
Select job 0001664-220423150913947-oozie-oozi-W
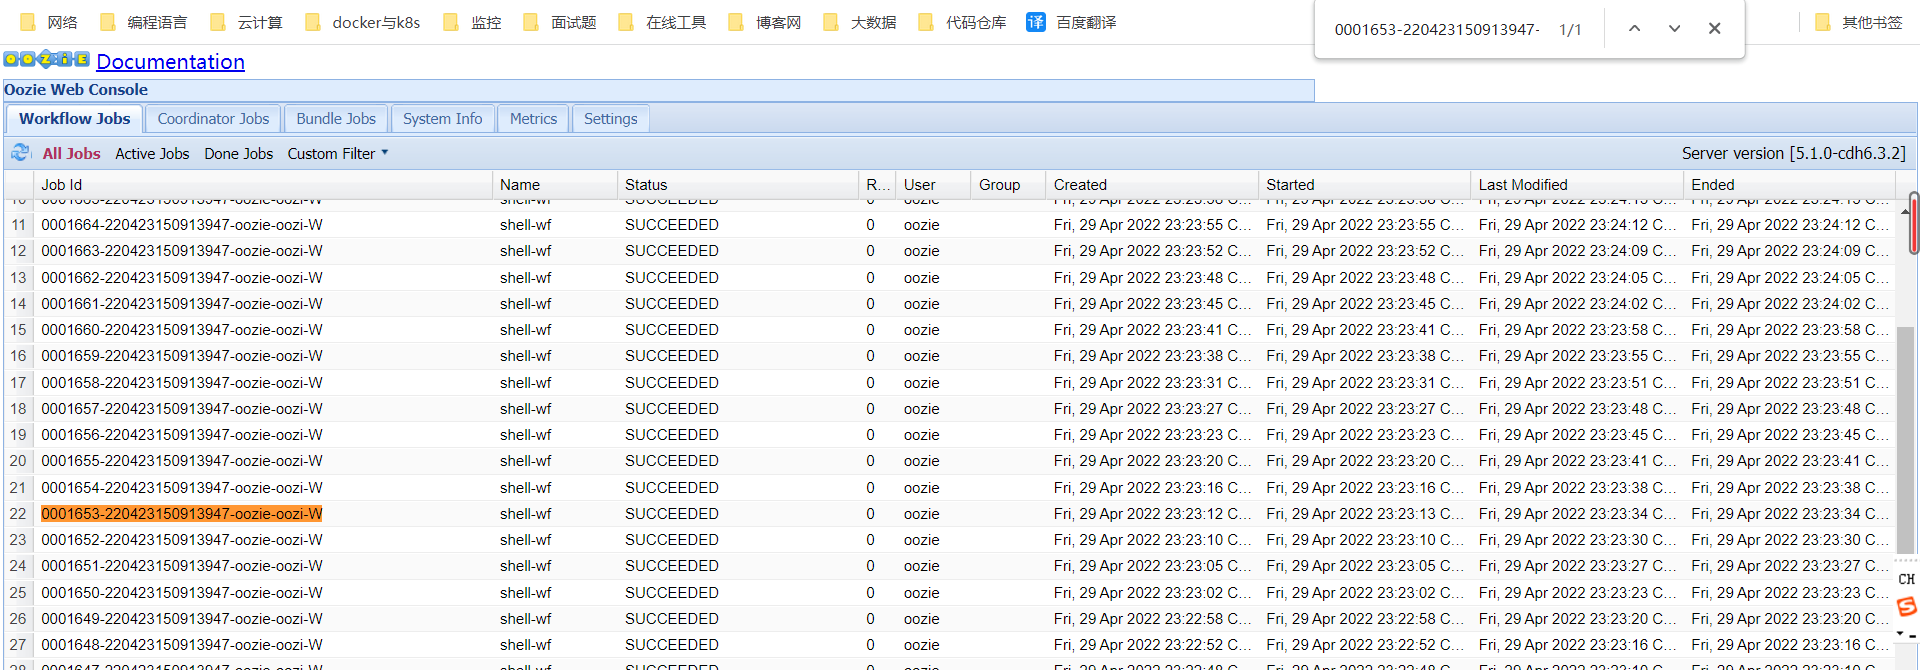click(182, 225)
